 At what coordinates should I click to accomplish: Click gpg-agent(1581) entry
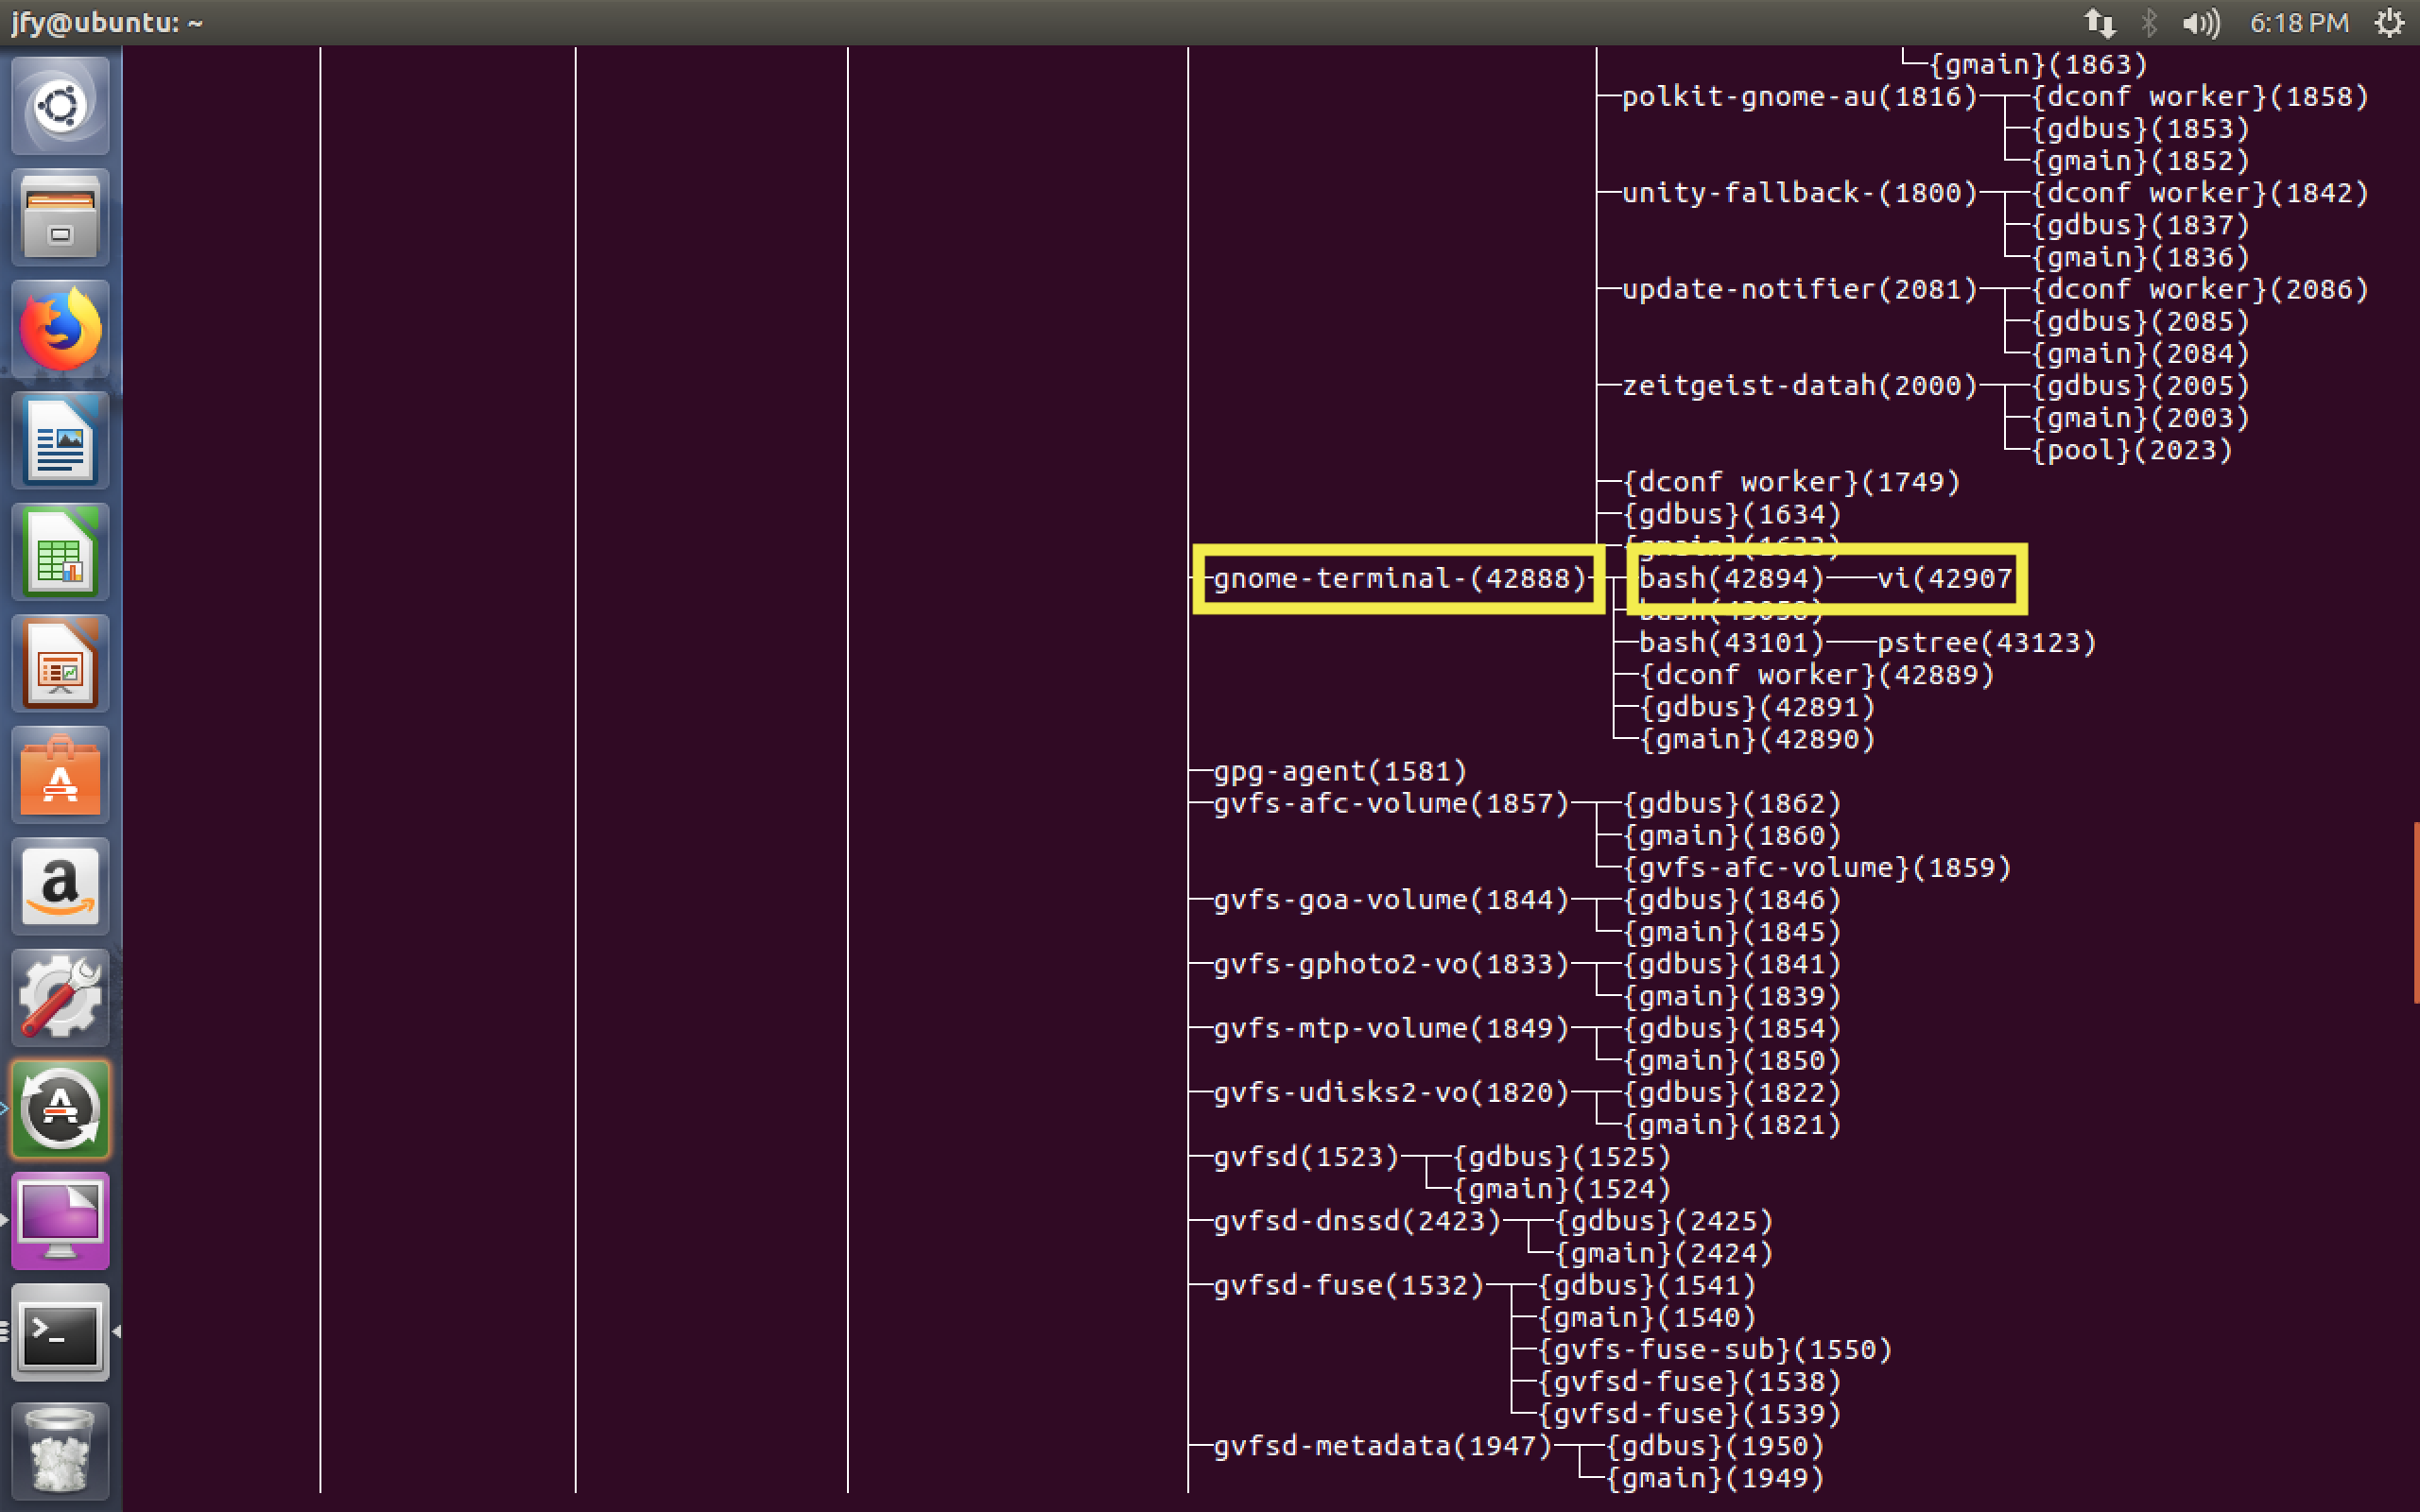(1340, 771)
